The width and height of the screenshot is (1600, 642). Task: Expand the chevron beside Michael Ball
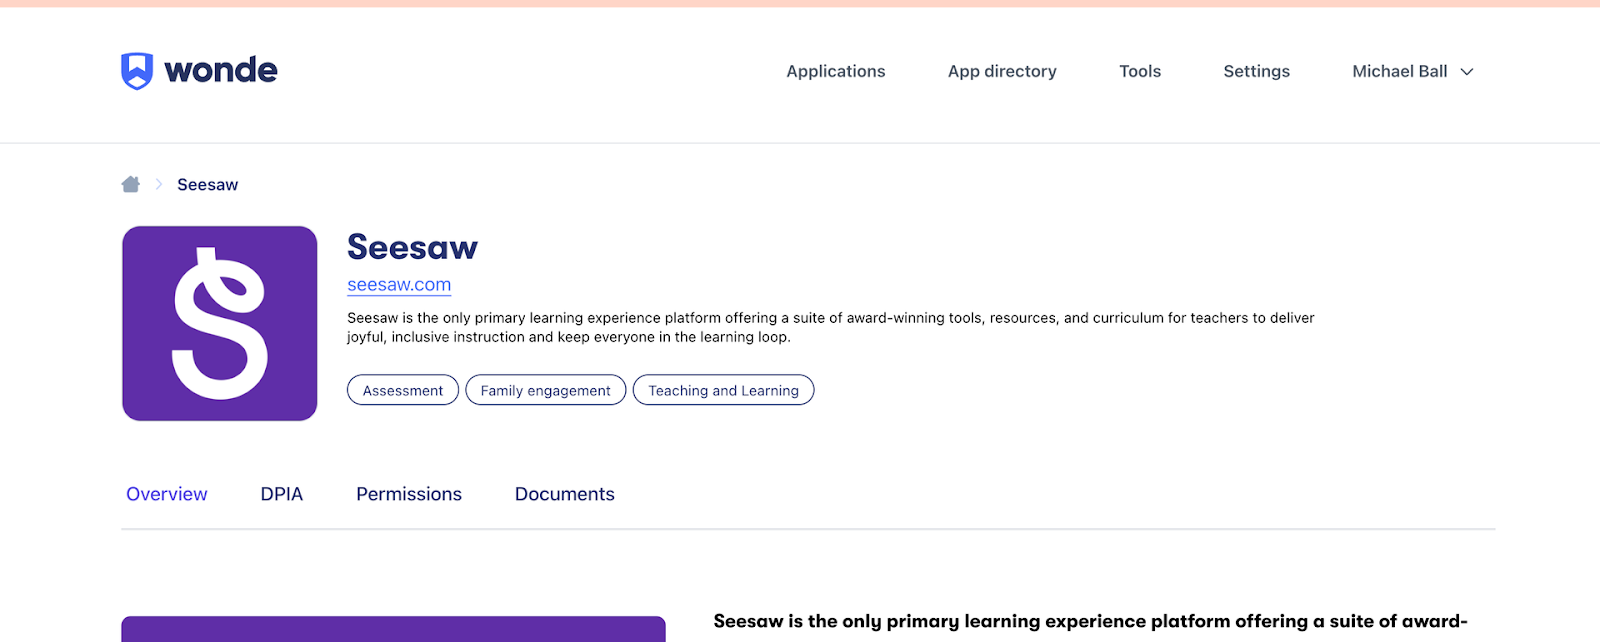[x=1467, y=72]
